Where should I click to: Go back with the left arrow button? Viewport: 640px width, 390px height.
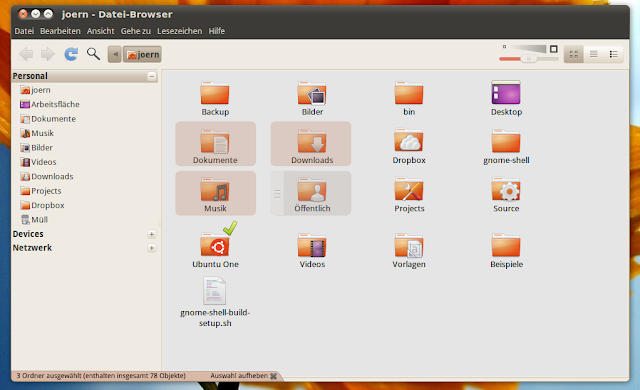point(26,54)
